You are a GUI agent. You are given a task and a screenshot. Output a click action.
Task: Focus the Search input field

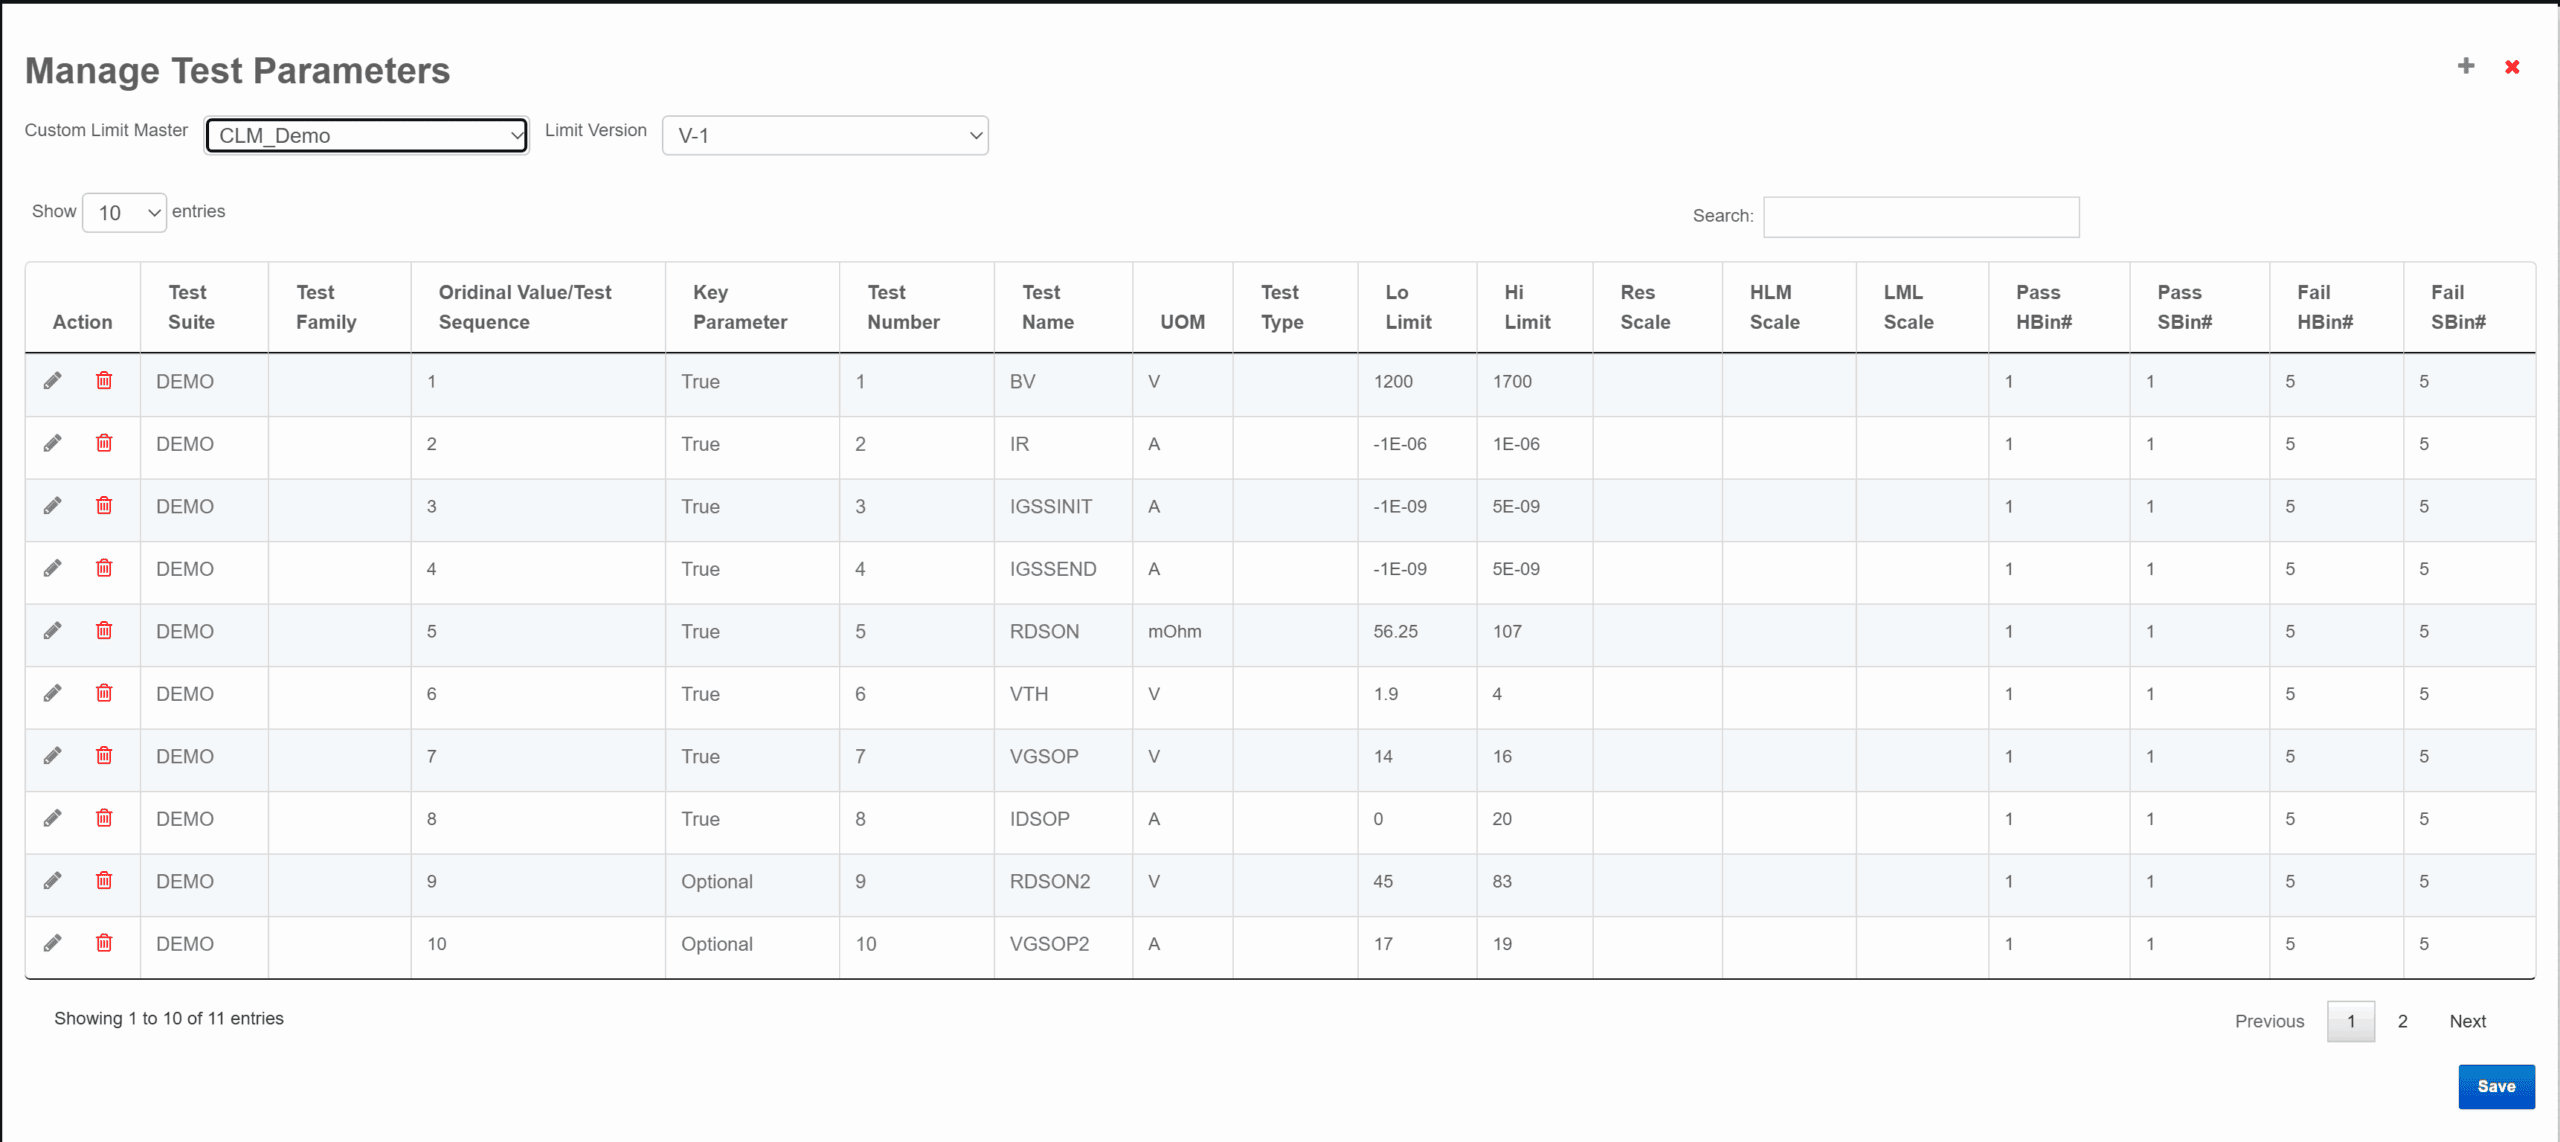tap(1920, 217)
